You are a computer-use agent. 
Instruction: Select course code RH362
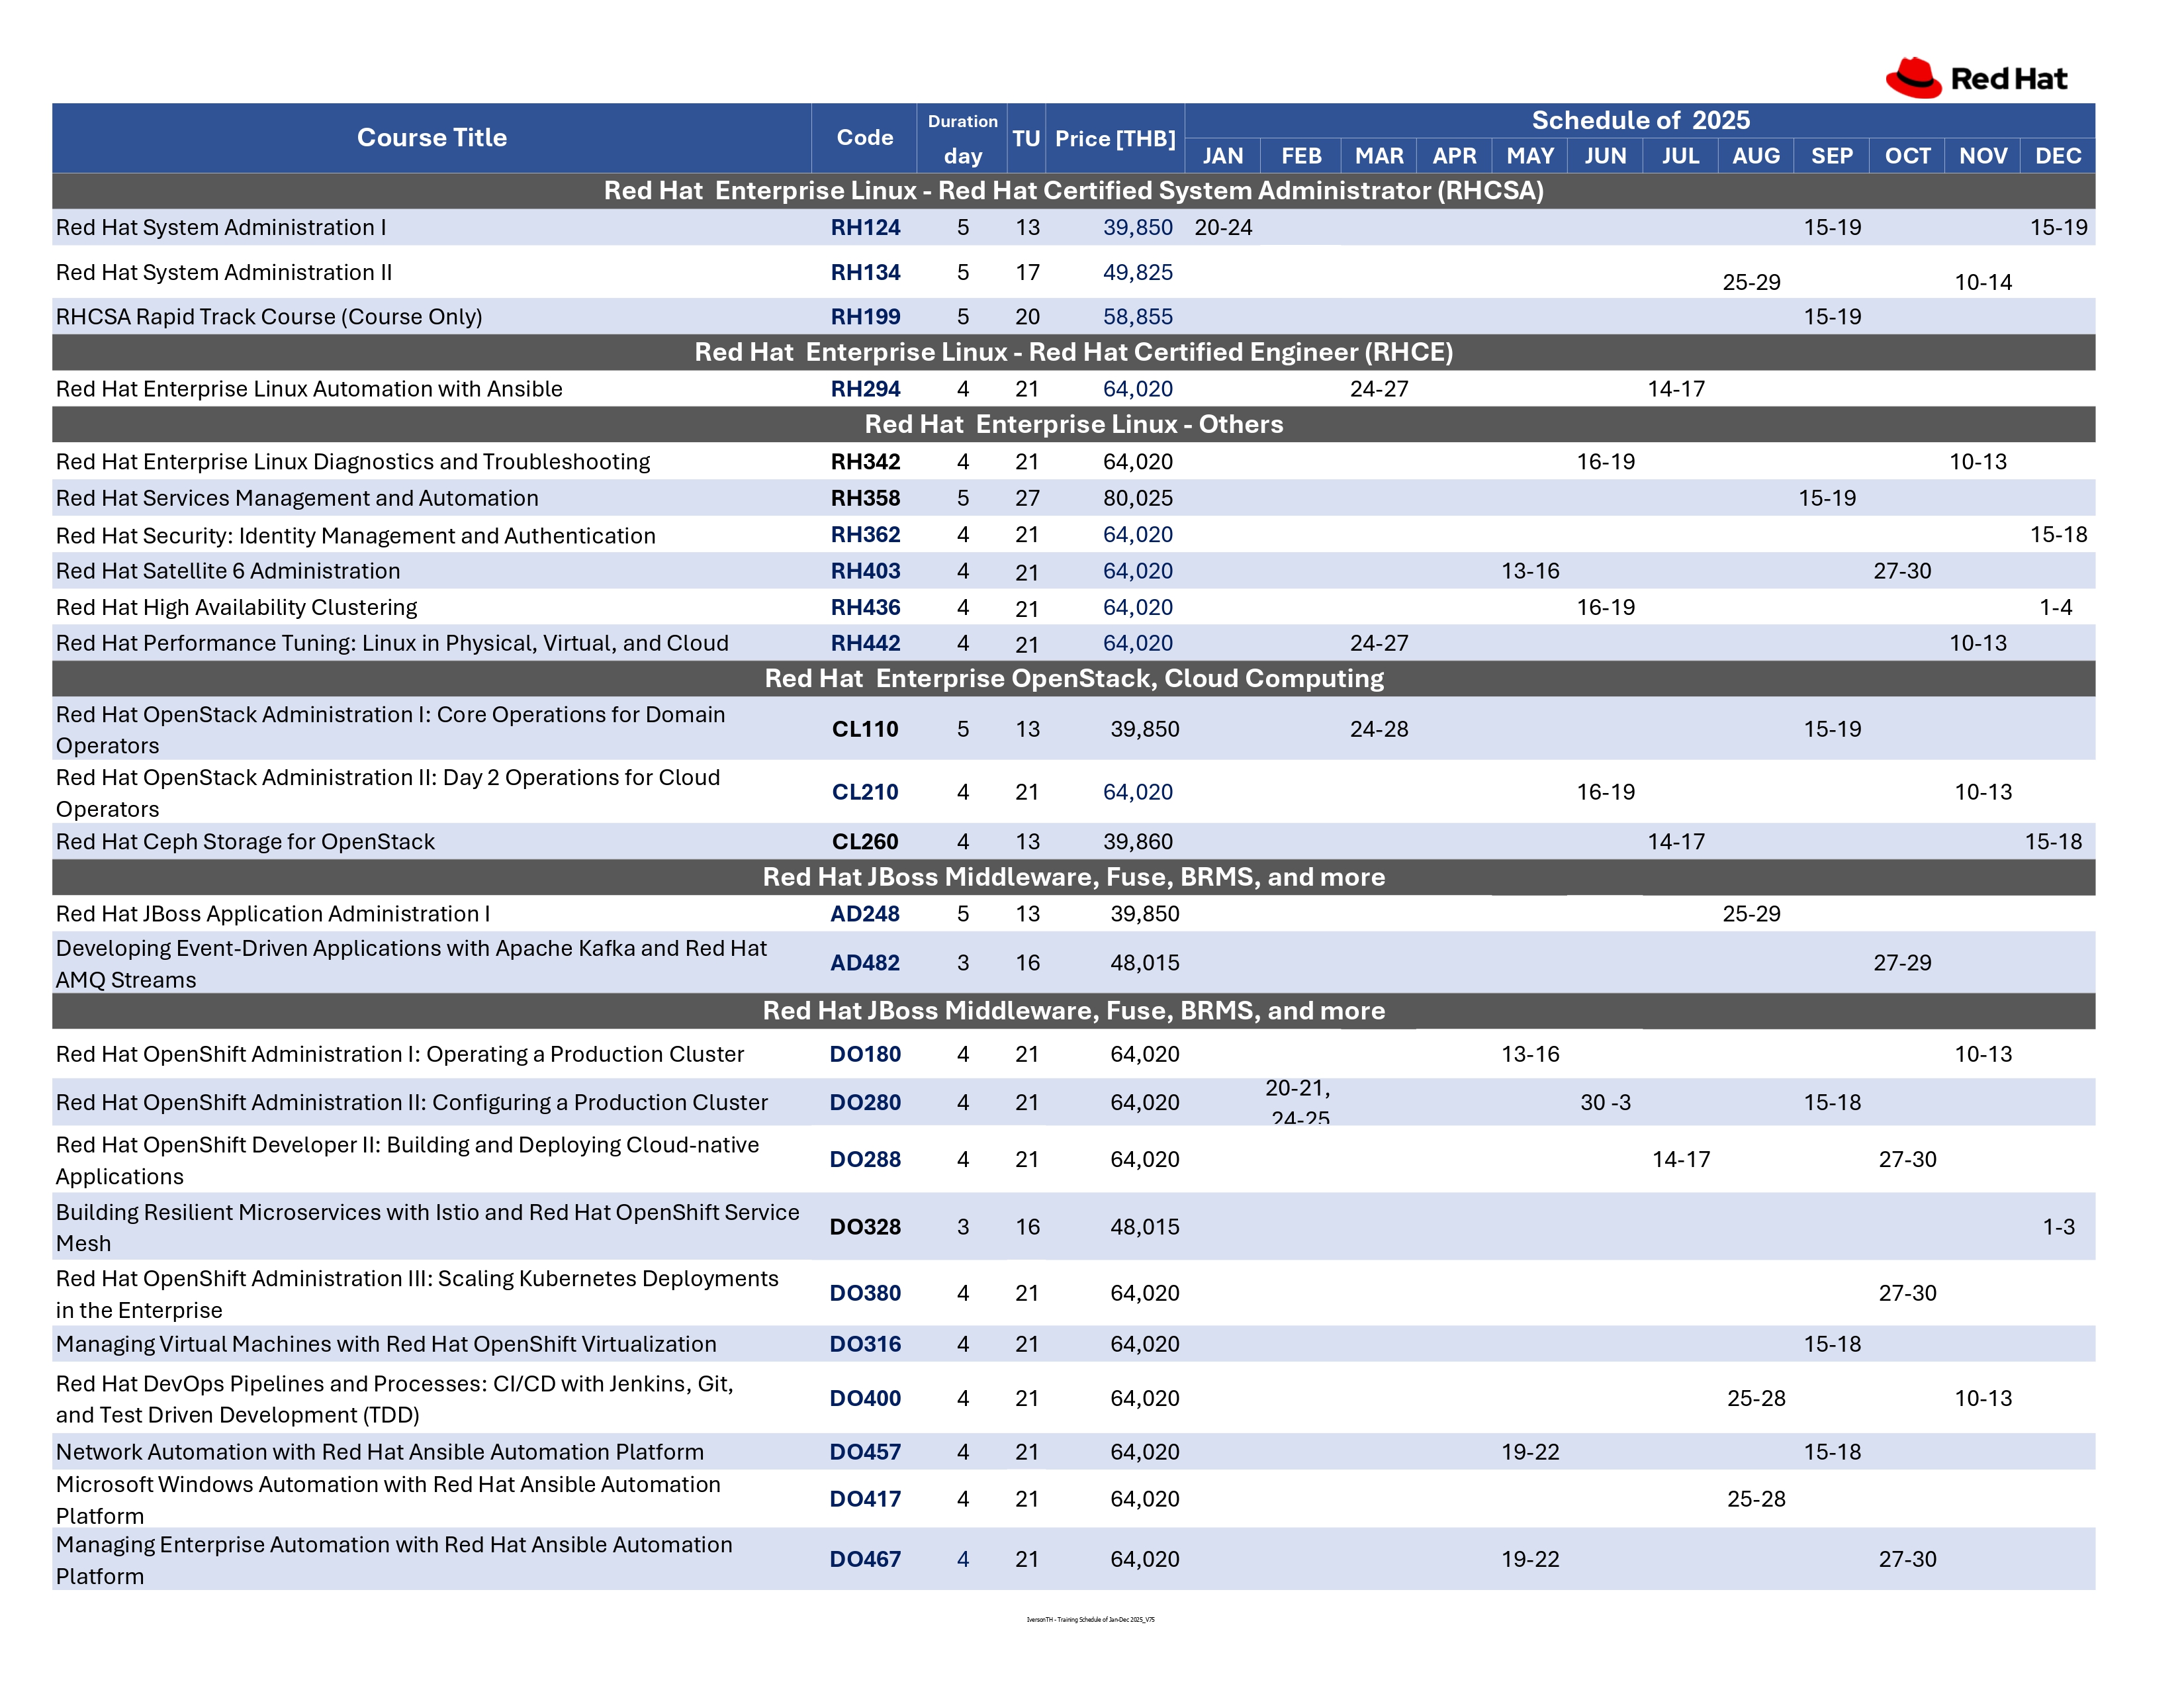click(865, 534)
